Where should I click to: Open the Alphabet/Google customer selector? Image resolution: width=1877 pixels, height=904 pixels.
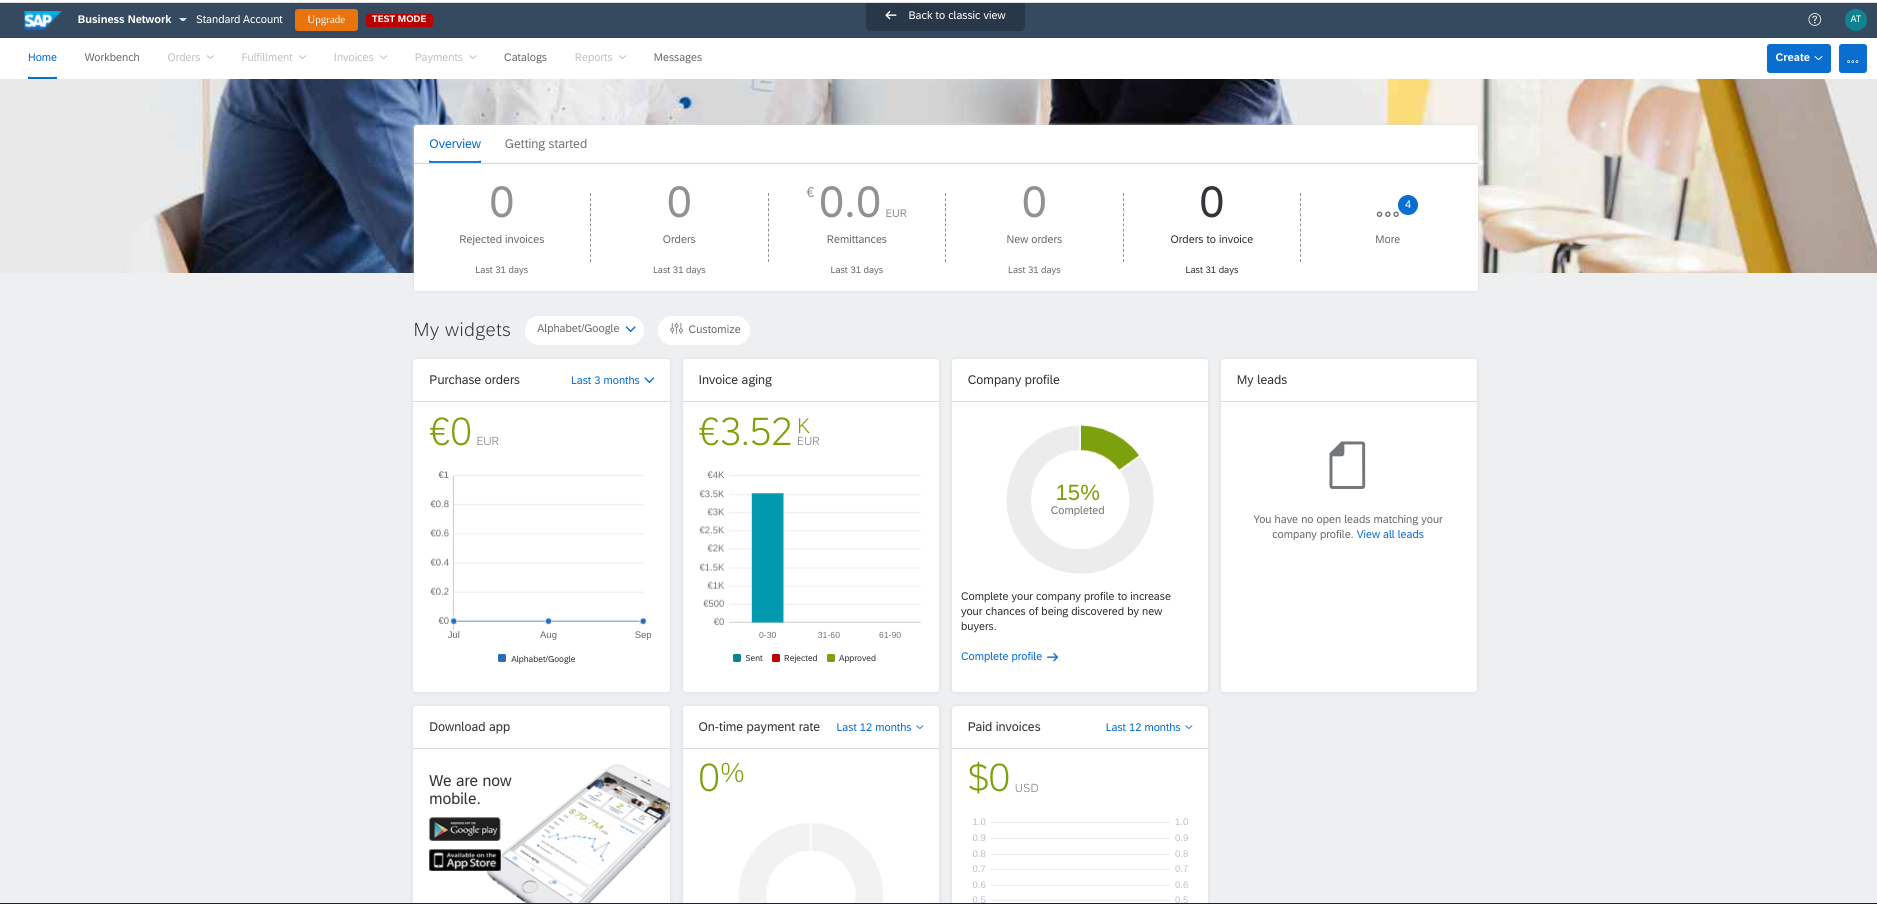pos(585,329)
